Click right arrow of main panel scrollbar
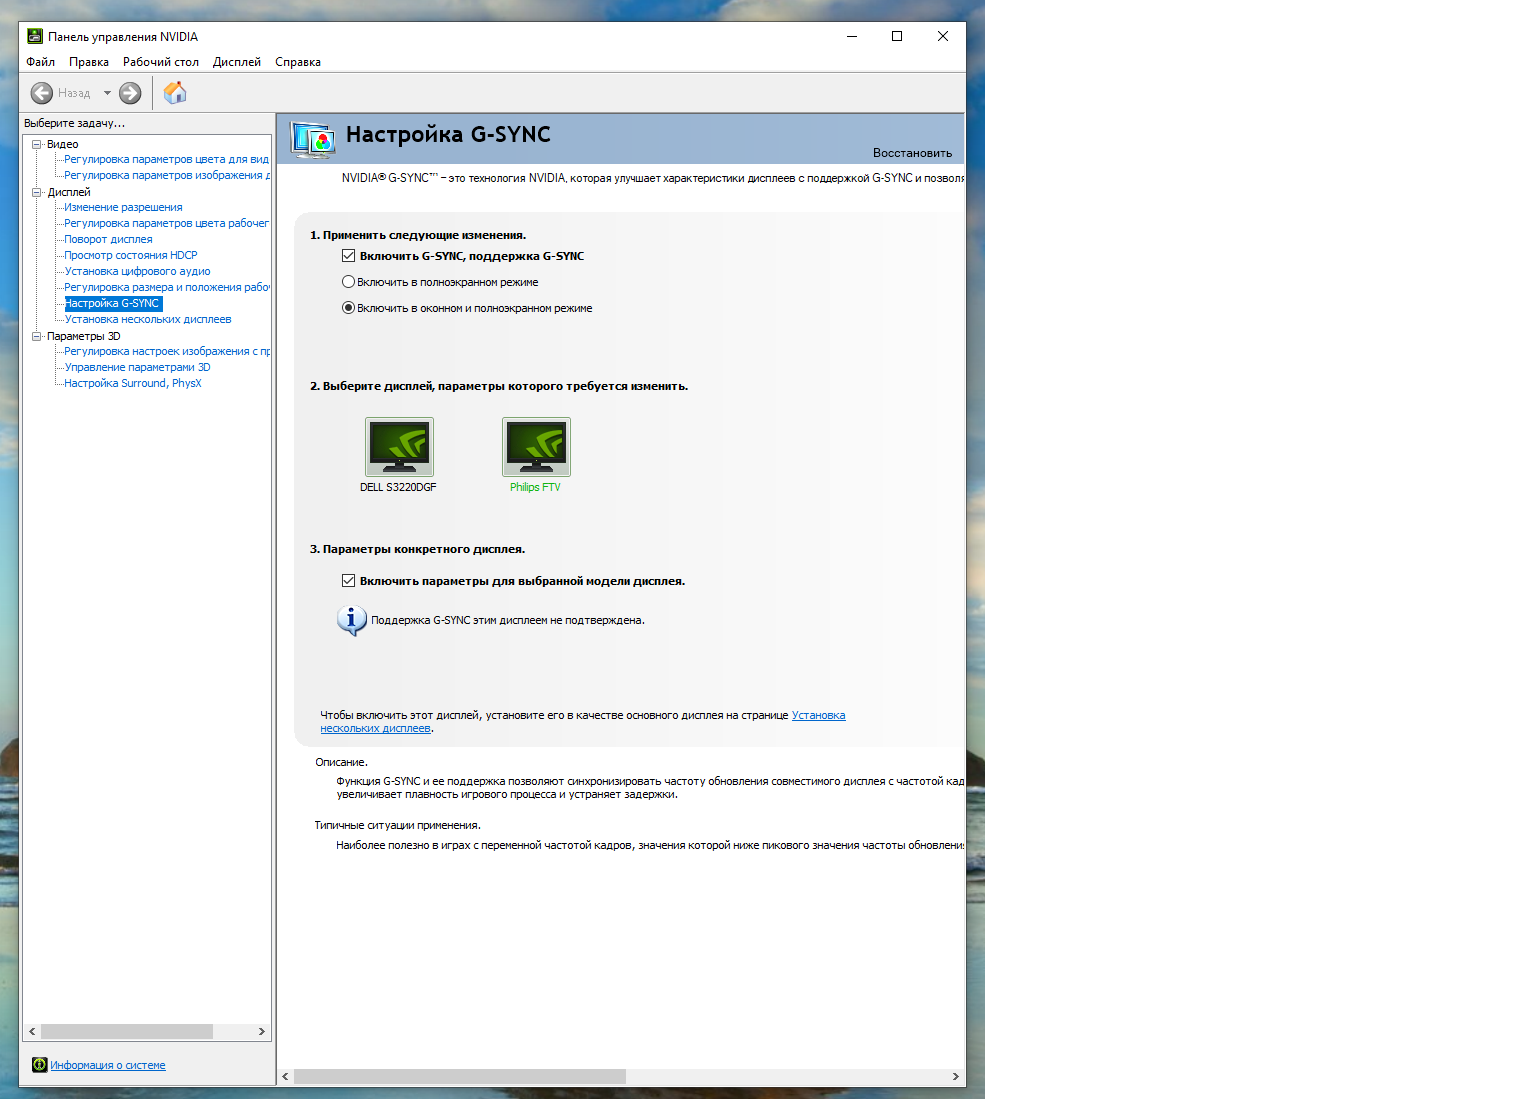The image size is (1536, 1099). point(956,1076)
